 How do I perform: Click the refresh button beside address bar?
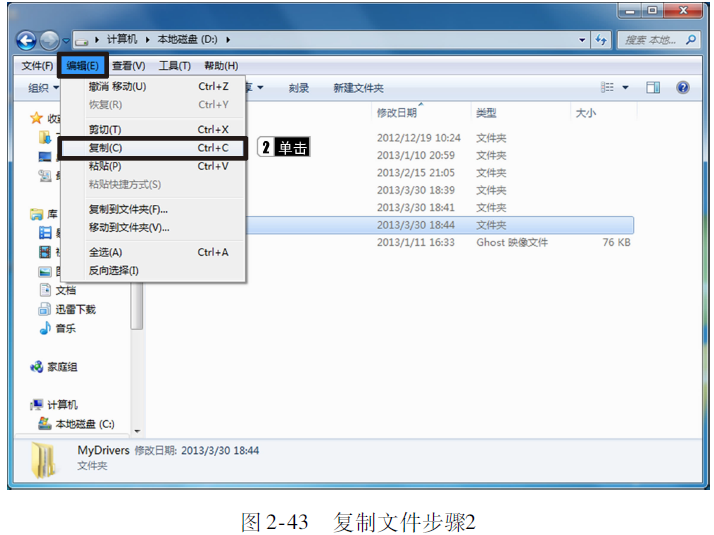point(601,40)
